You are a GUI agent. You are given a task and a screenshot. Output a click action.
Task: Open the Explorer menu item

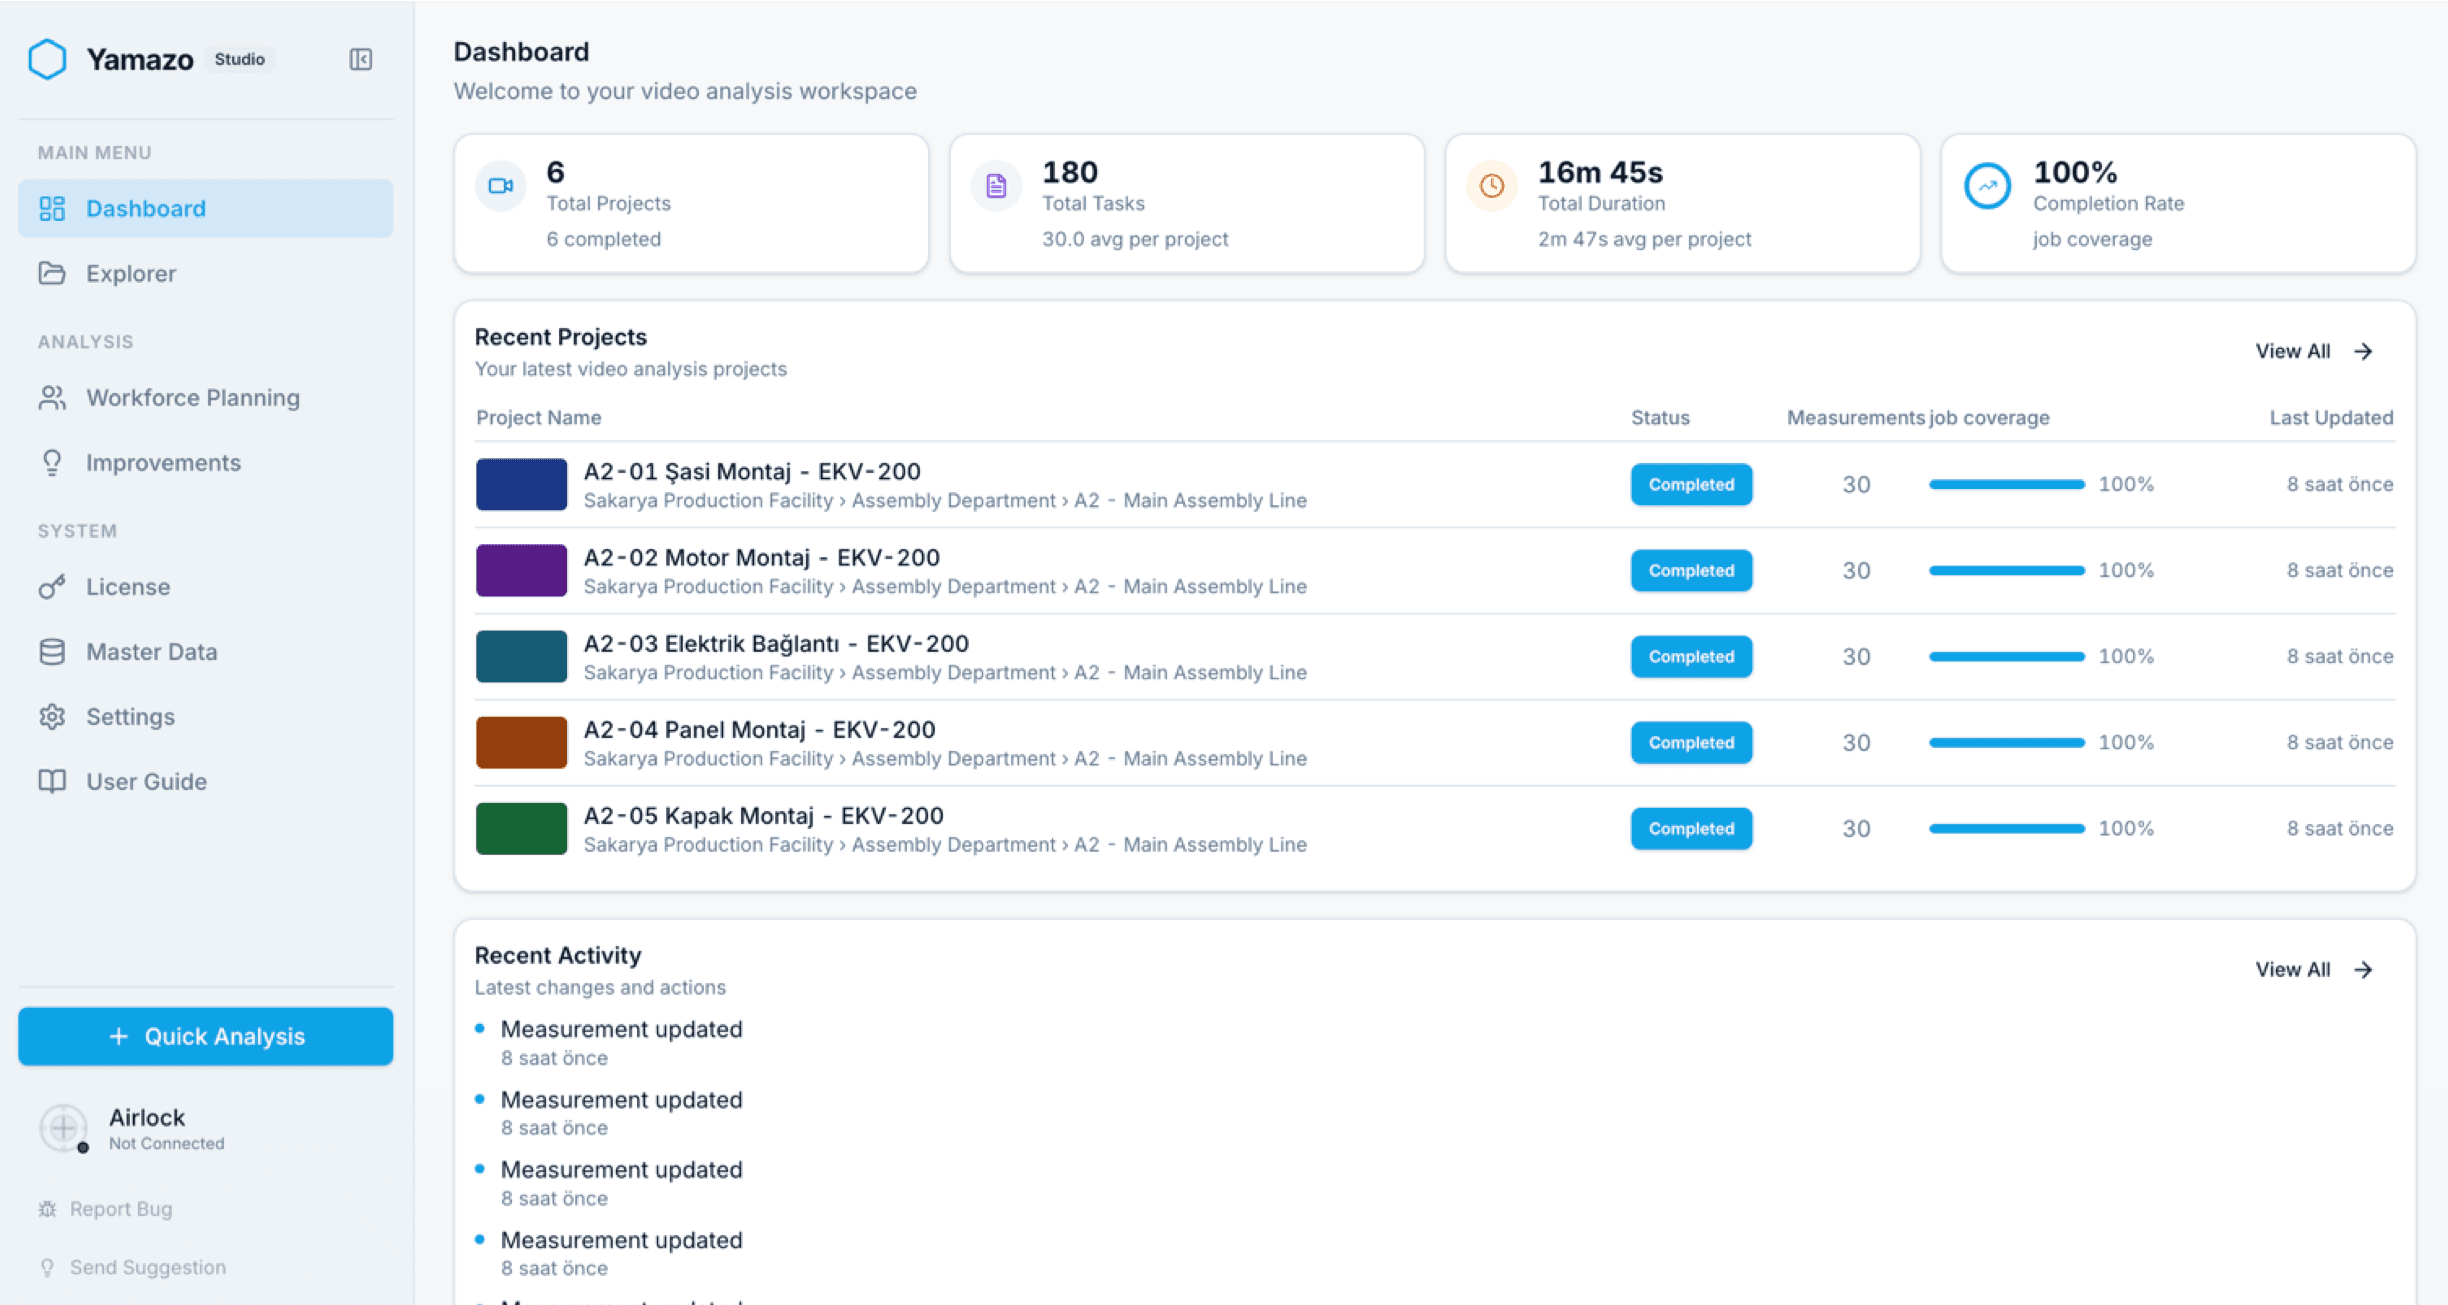205,273
